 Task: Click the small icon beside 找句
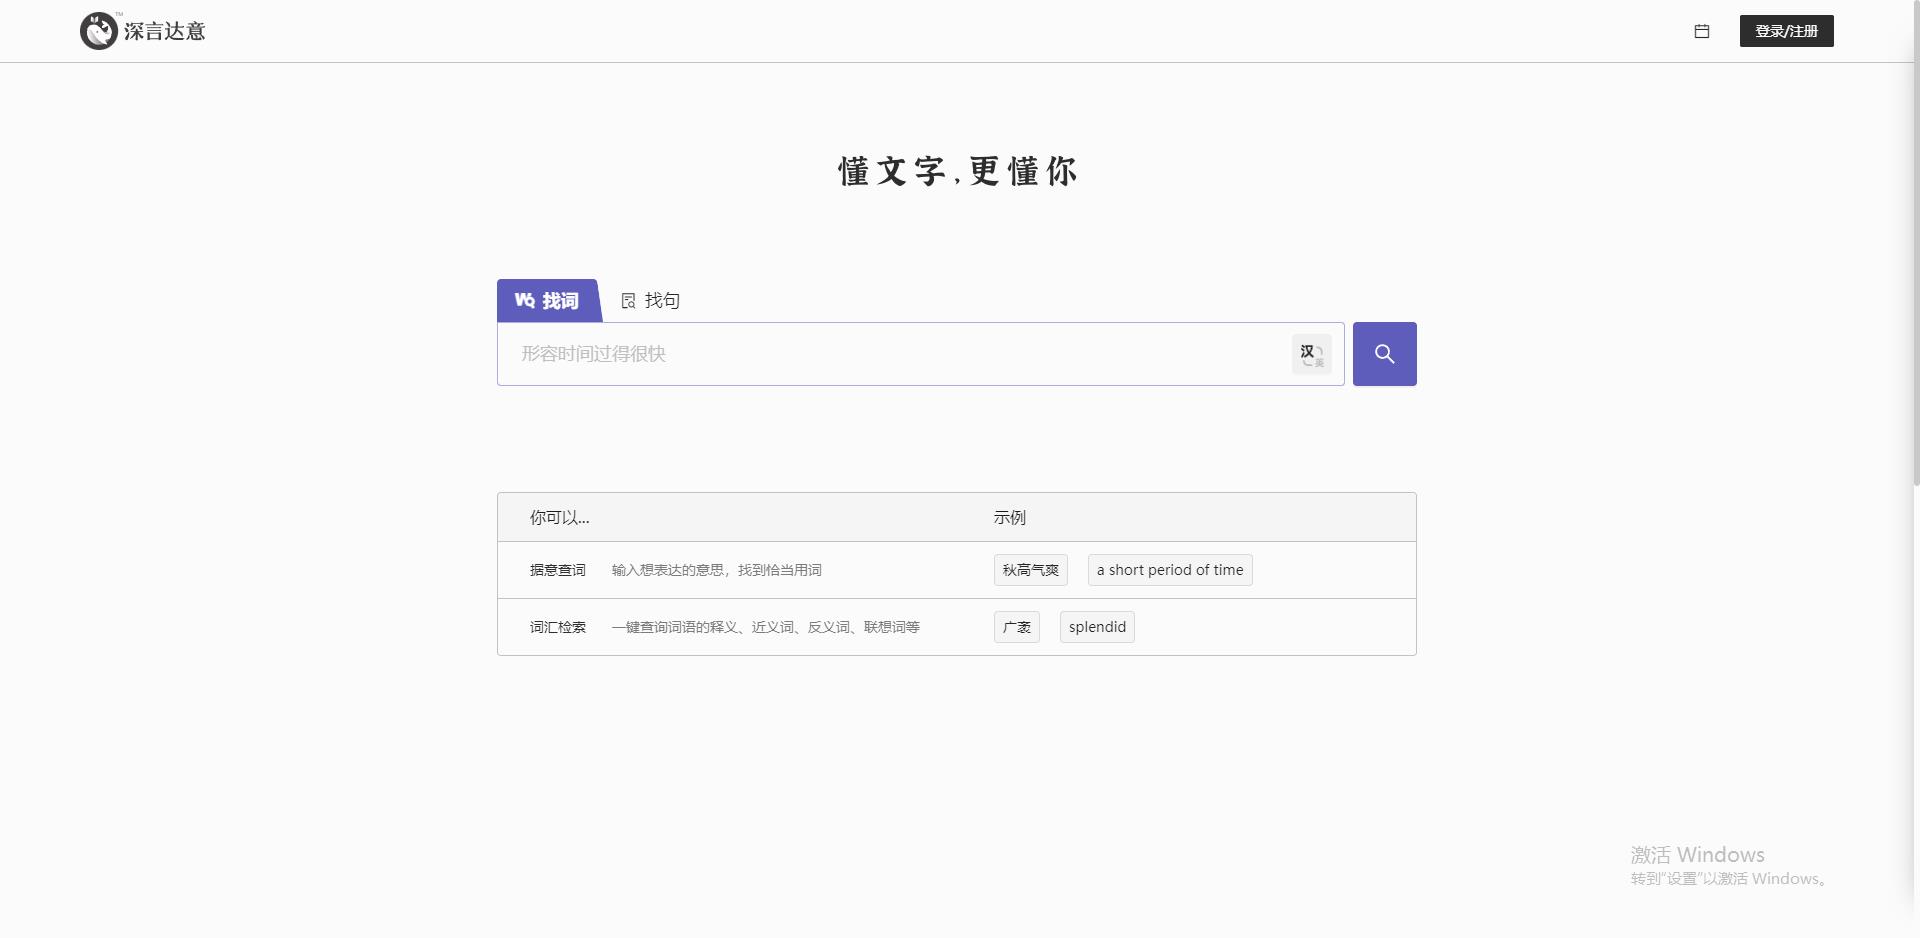(628, 300)
